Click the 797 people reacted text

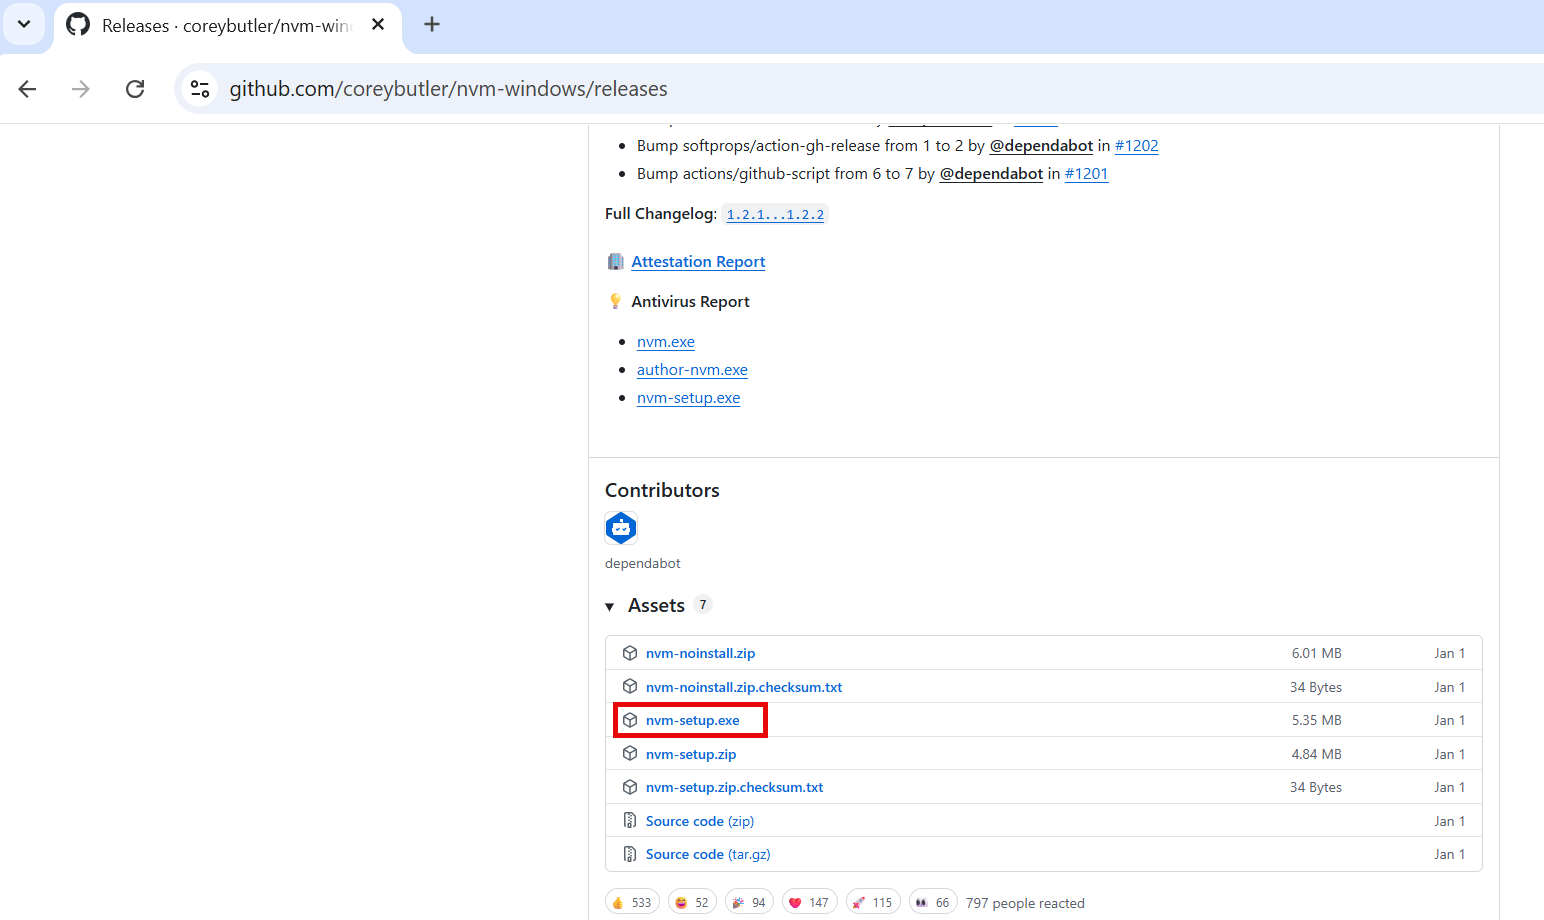tap(1025, 903)
